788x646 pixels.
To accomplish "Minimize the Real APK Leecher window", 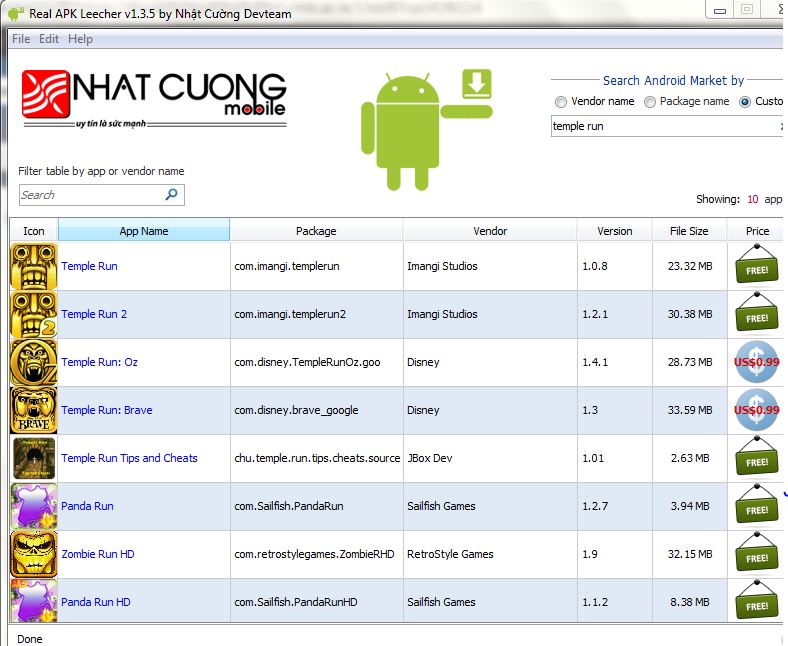I will 720,10.
